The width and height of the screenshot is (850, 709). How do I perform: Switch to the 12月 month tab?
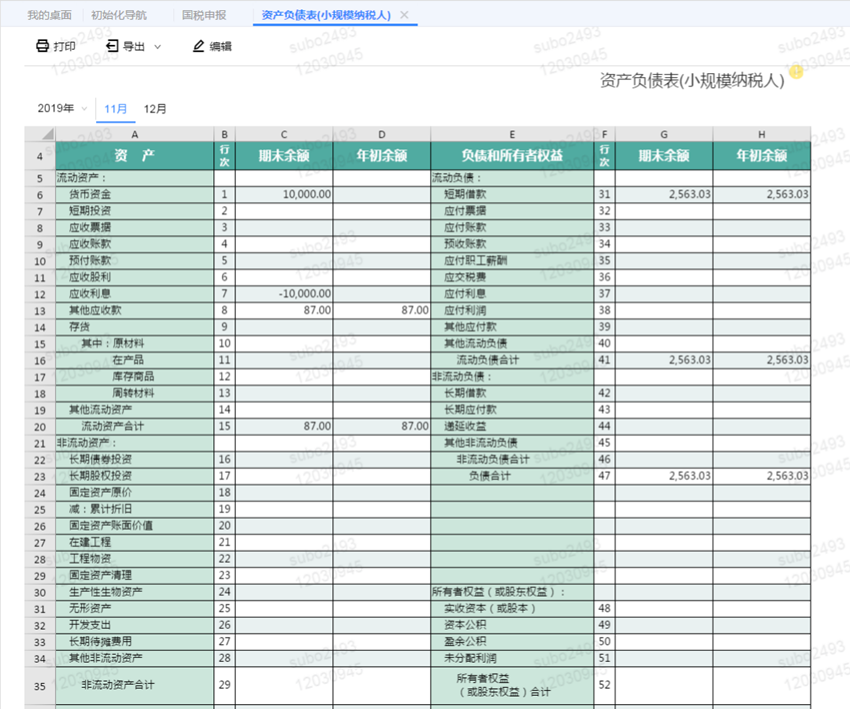155,109
